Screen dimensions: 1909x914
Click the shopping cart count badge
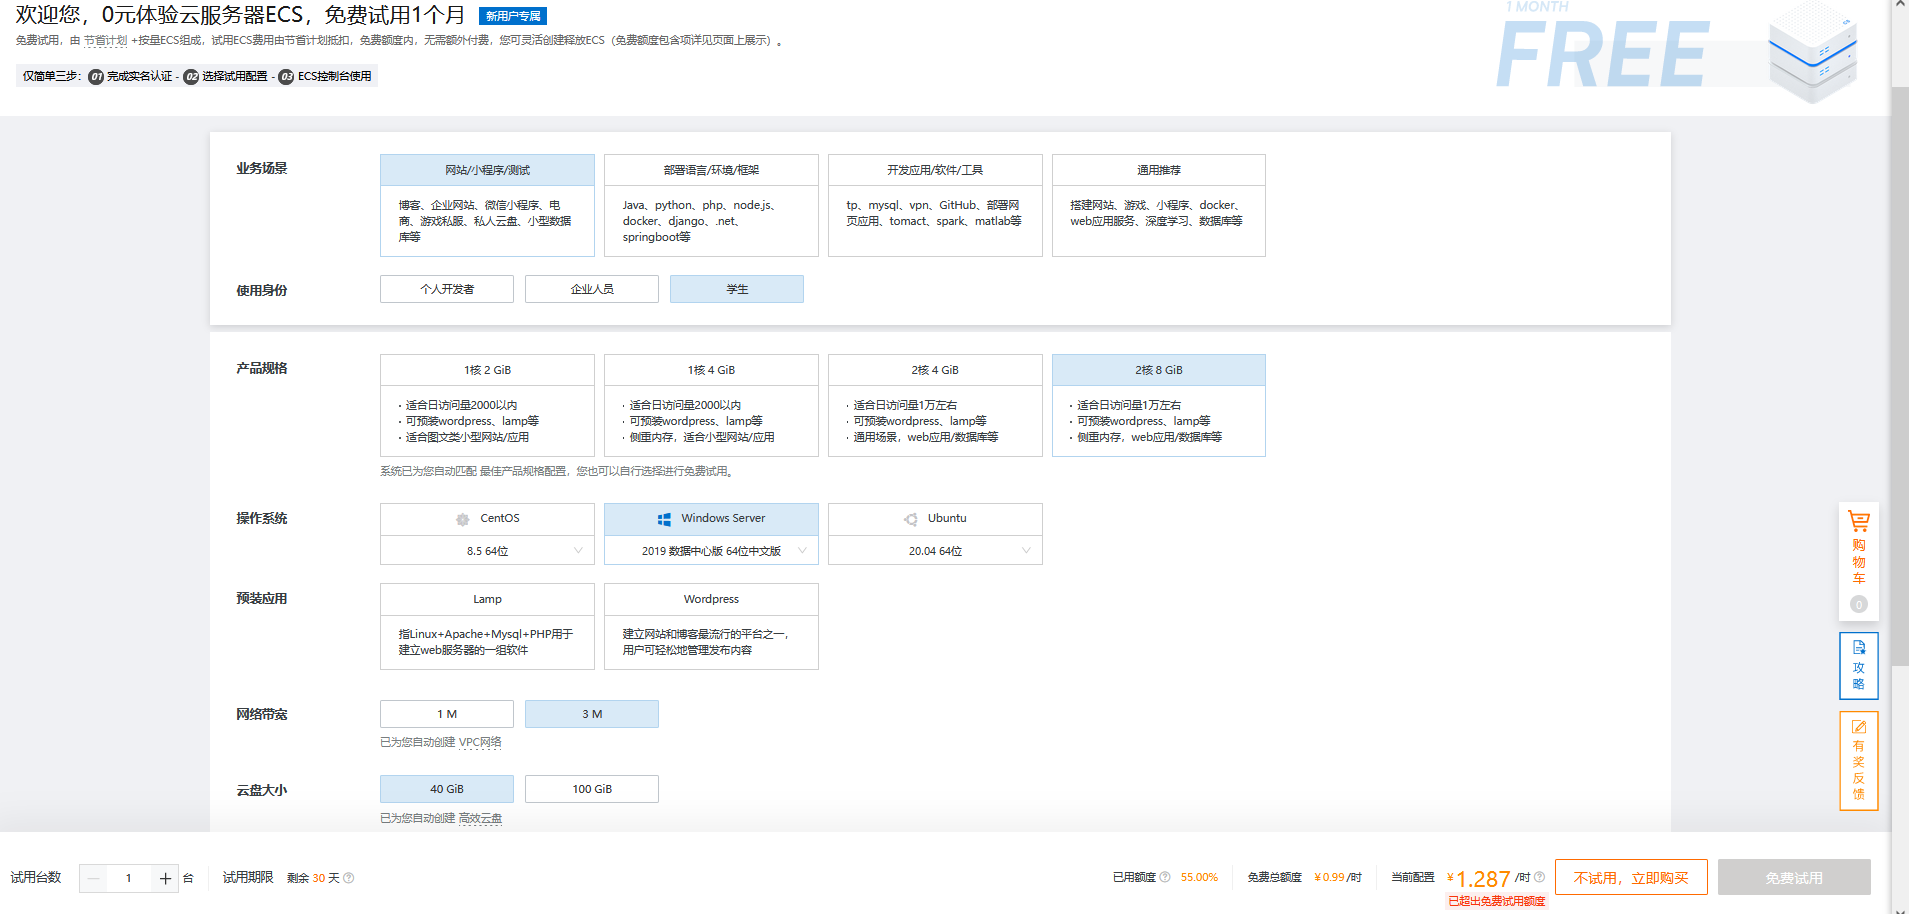click(1858, 604)
